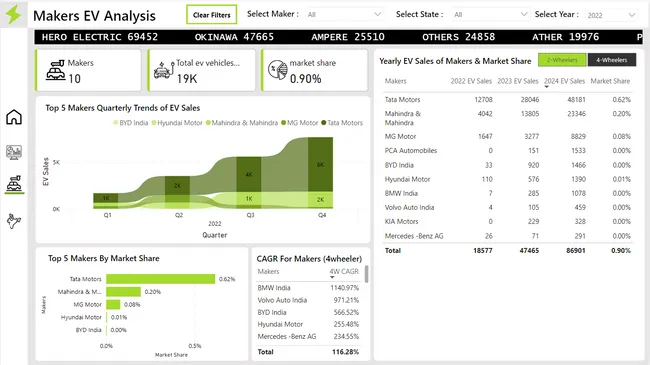This screenshot has width=650, height=365.
Task: Click Mercedes -Benz AG 234.55% CAGR row
Action: tap(308, 336)
